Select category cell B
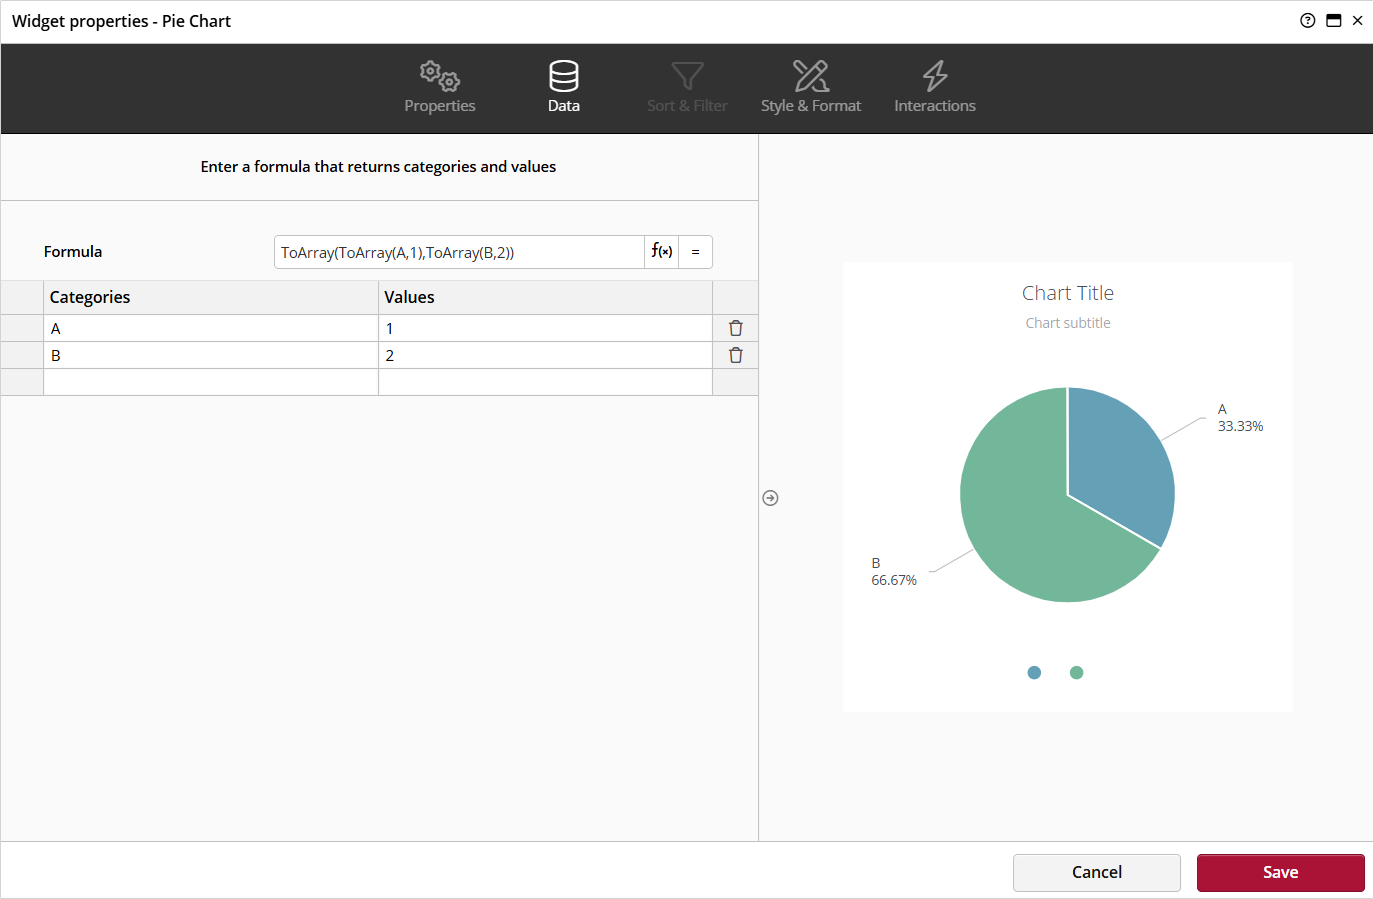1374x899 pixels. [211, 355]
